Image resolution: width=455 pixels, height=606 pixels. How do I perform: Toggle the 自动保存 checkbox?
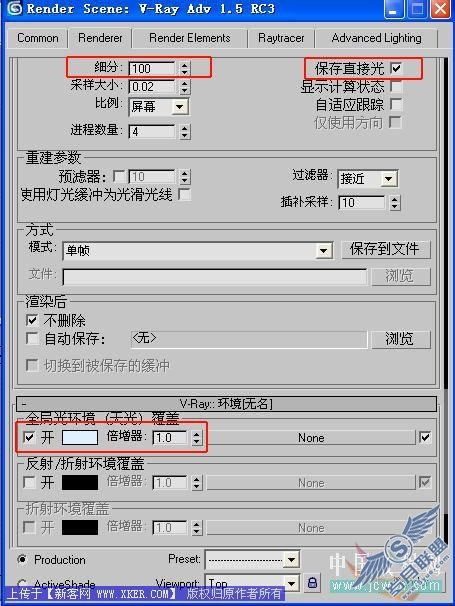(x=32, y=339)
